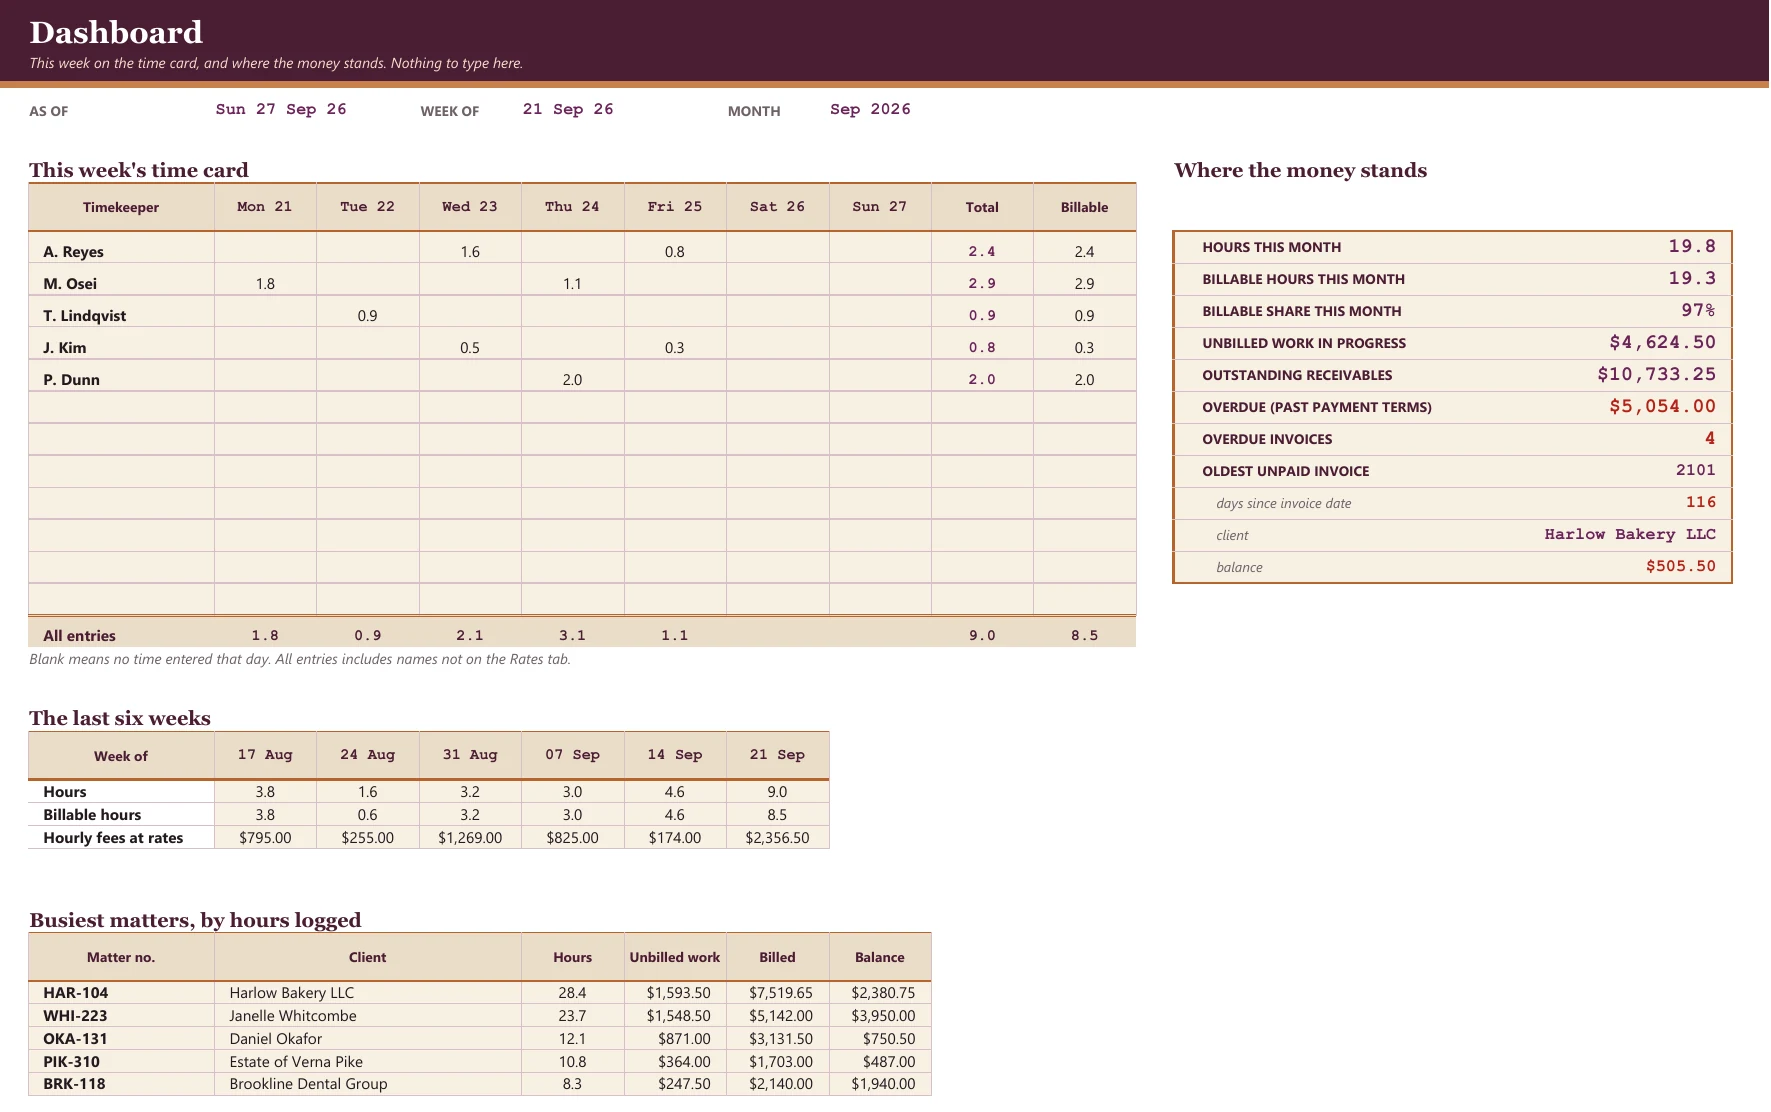Select J. Kim's Wed 23 value 0.5
Screen dimensions: 1771x1112
[470, 348]
